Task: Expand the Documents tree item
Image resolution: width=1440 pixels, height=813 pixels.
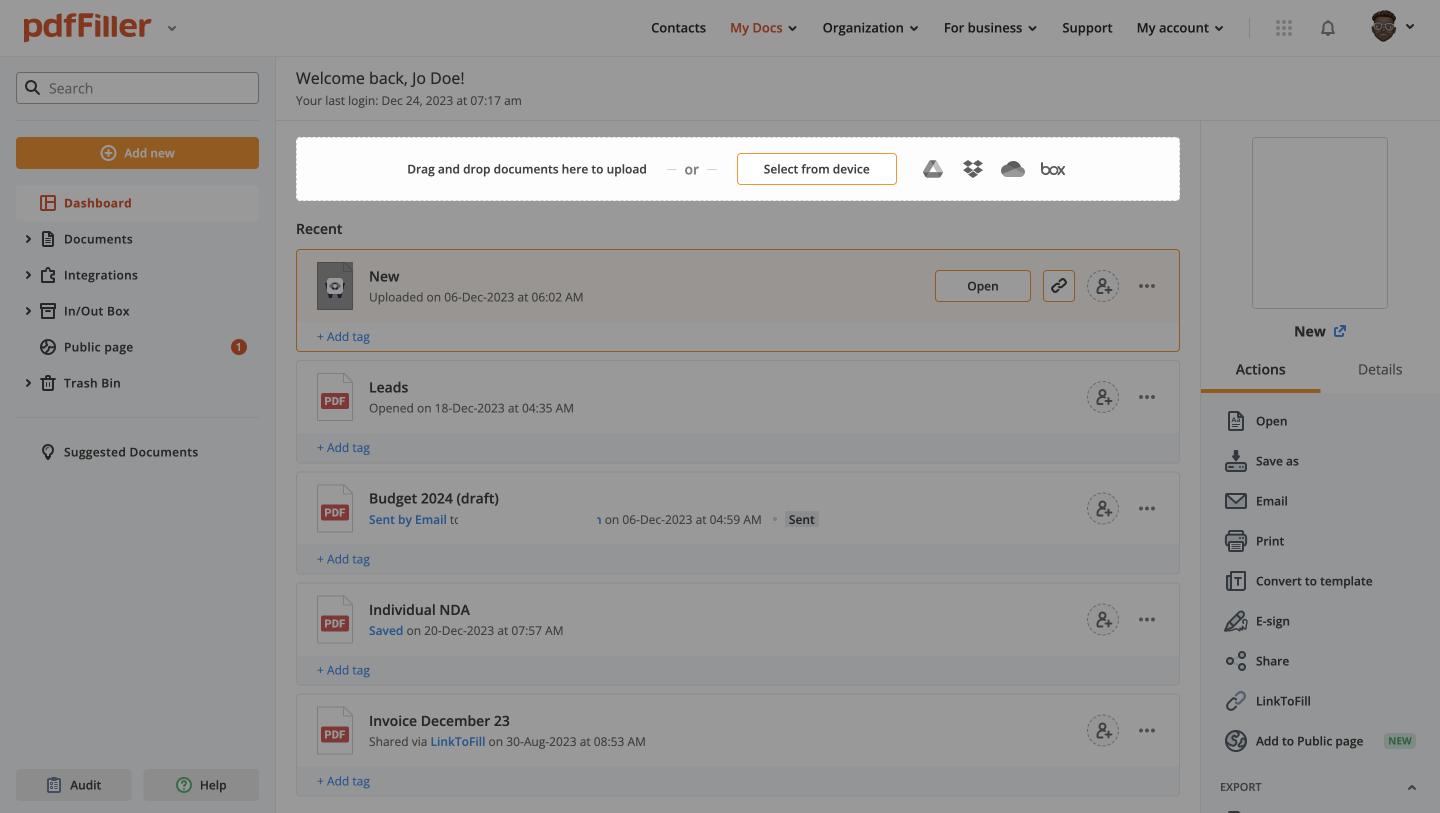Action: (28, 239)
